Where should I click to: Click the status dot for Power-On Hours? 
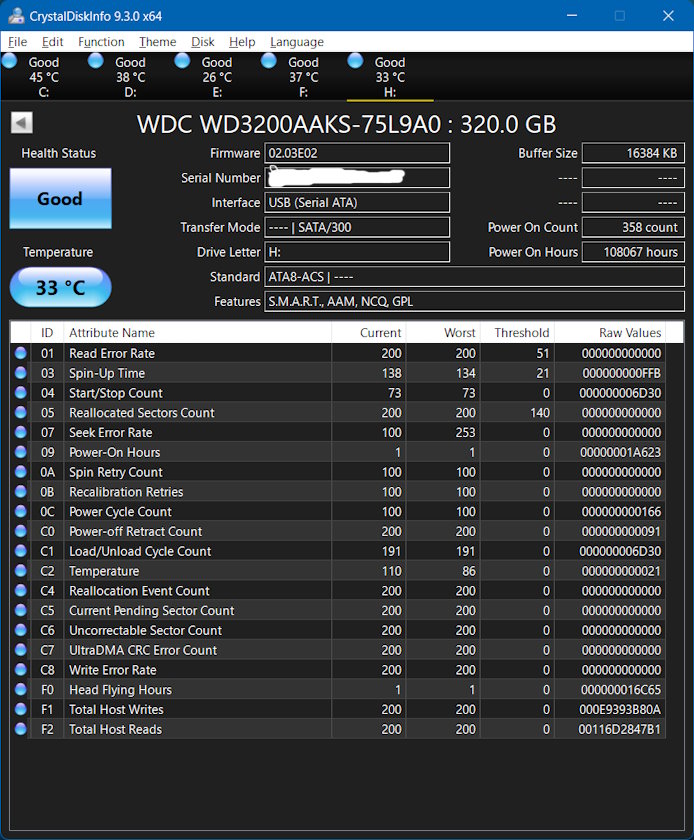coord(20,452)
